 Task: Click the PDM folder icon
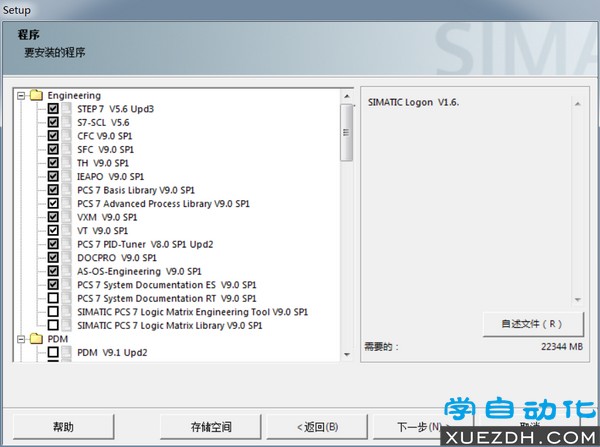pos(36,338)
